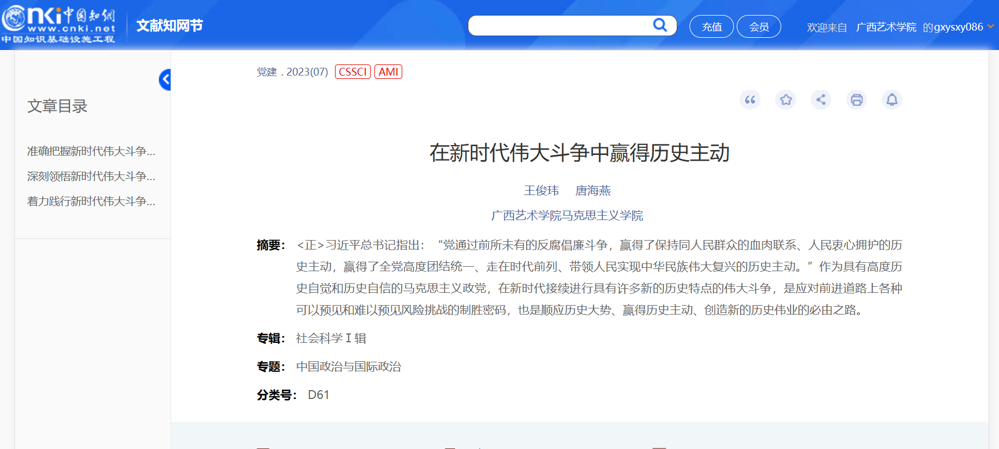Click the star favorite icon
This screenshot has height=449, width=999.
pos(786,99)
